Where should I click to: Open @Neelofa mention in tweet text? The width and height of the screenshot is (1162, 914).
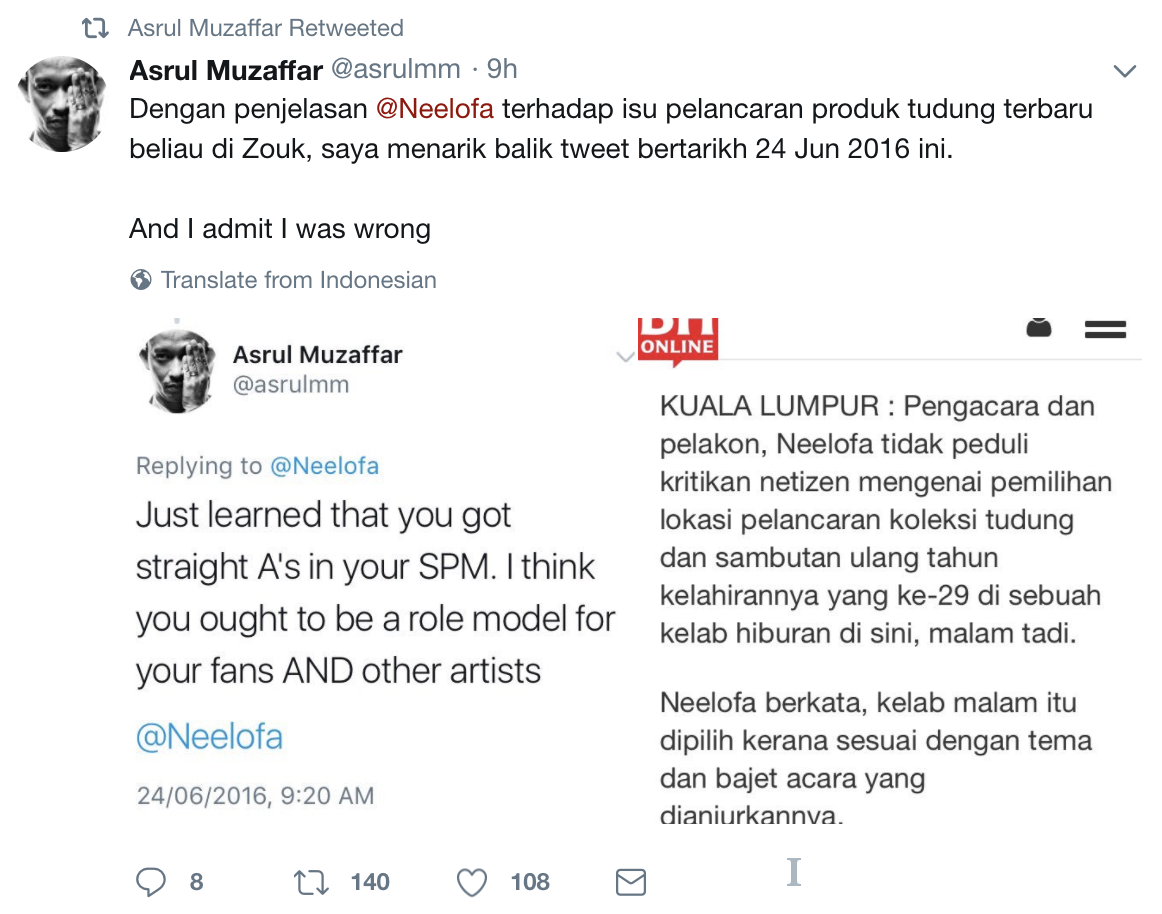click(435, 108)
